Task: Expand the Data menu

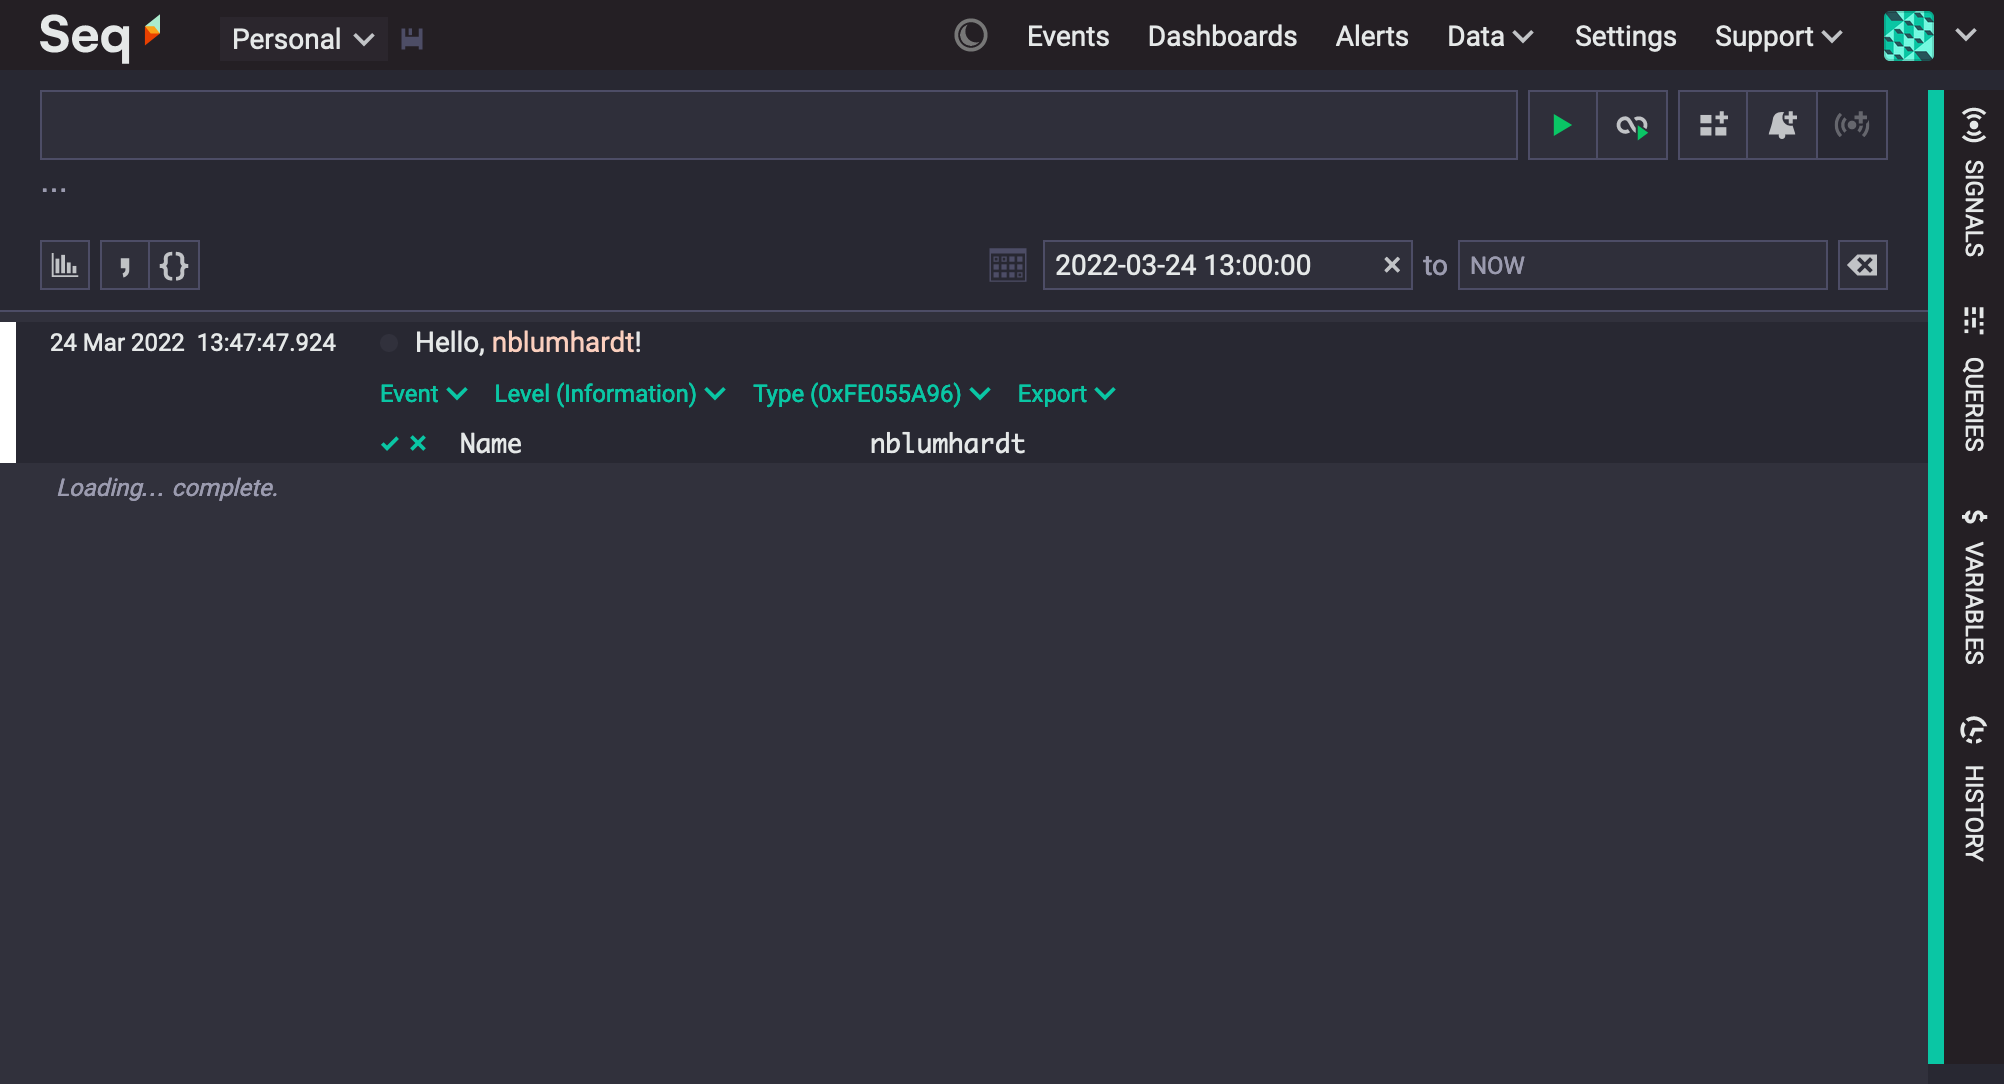Action: click(x=1490, y=36)
